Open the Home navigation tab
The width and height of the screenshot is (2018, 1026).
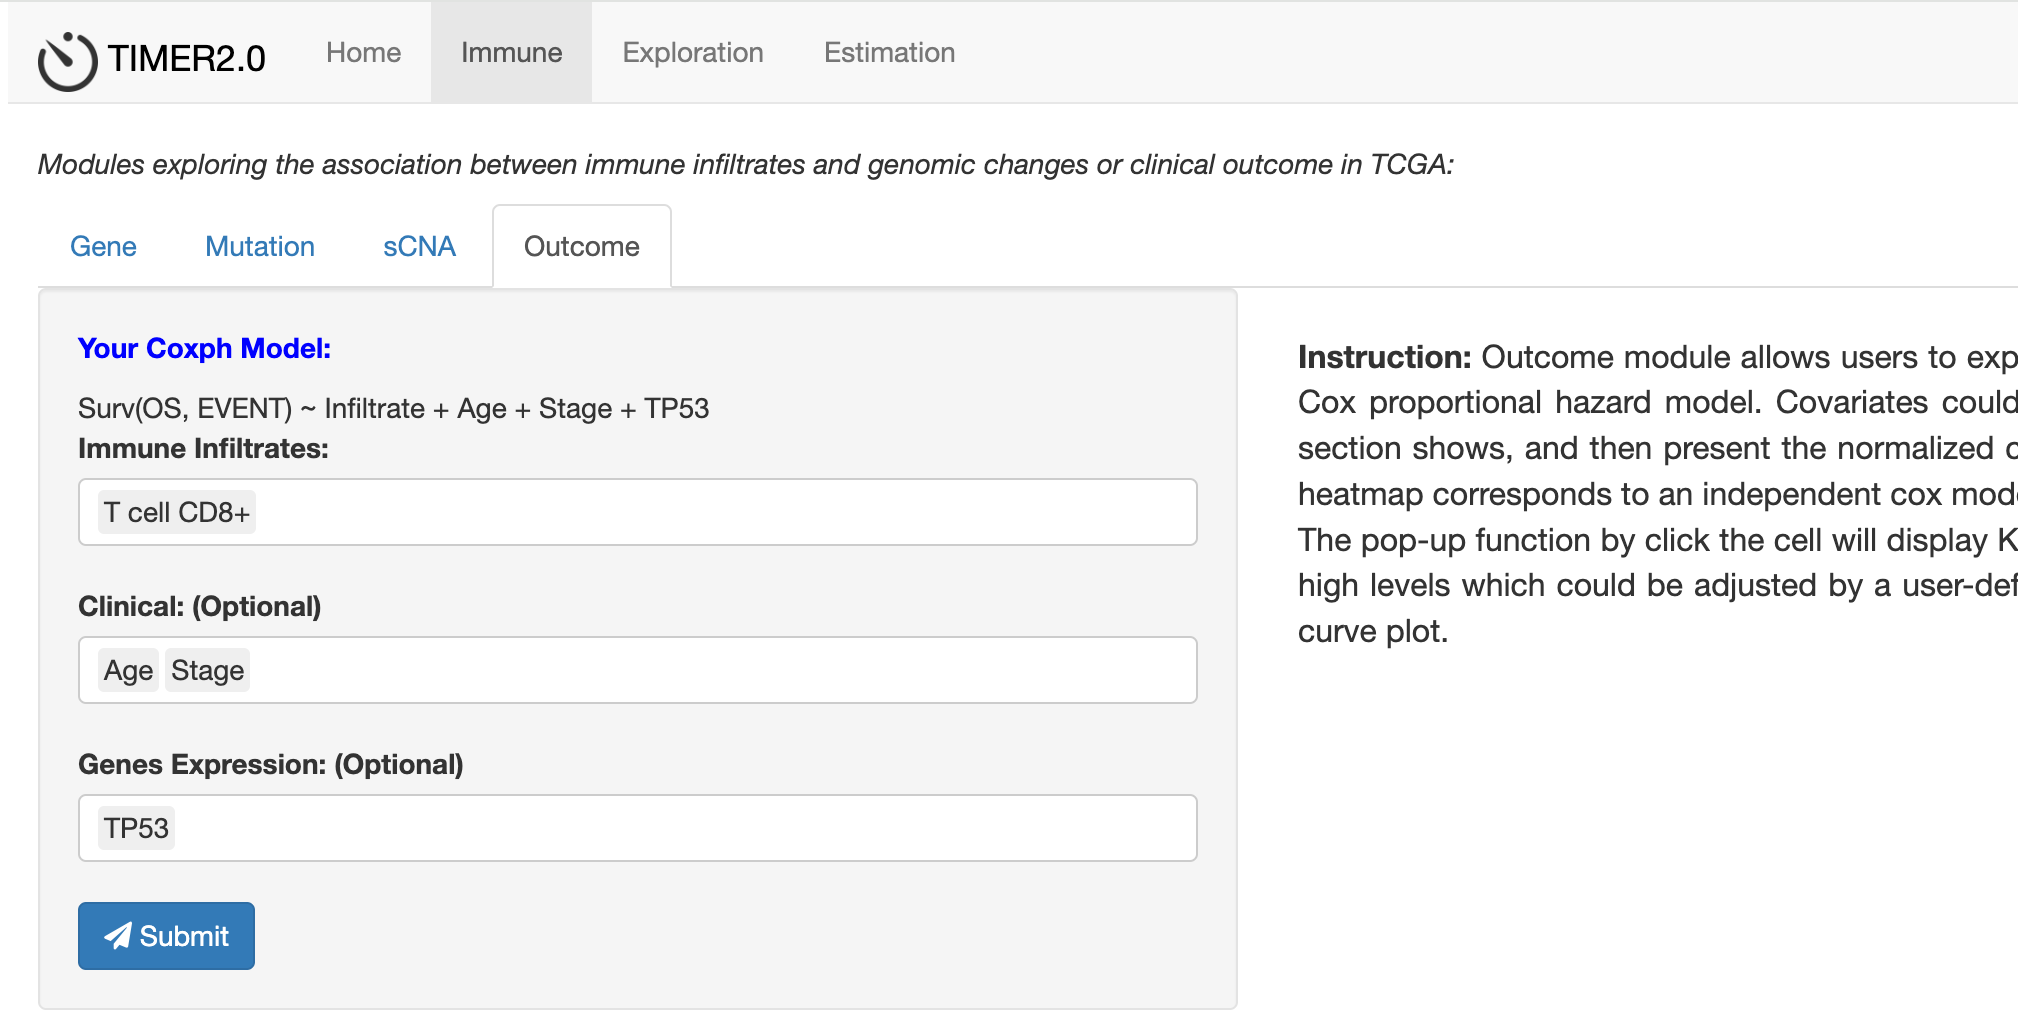pyautogui.click(x=363, y=53)
